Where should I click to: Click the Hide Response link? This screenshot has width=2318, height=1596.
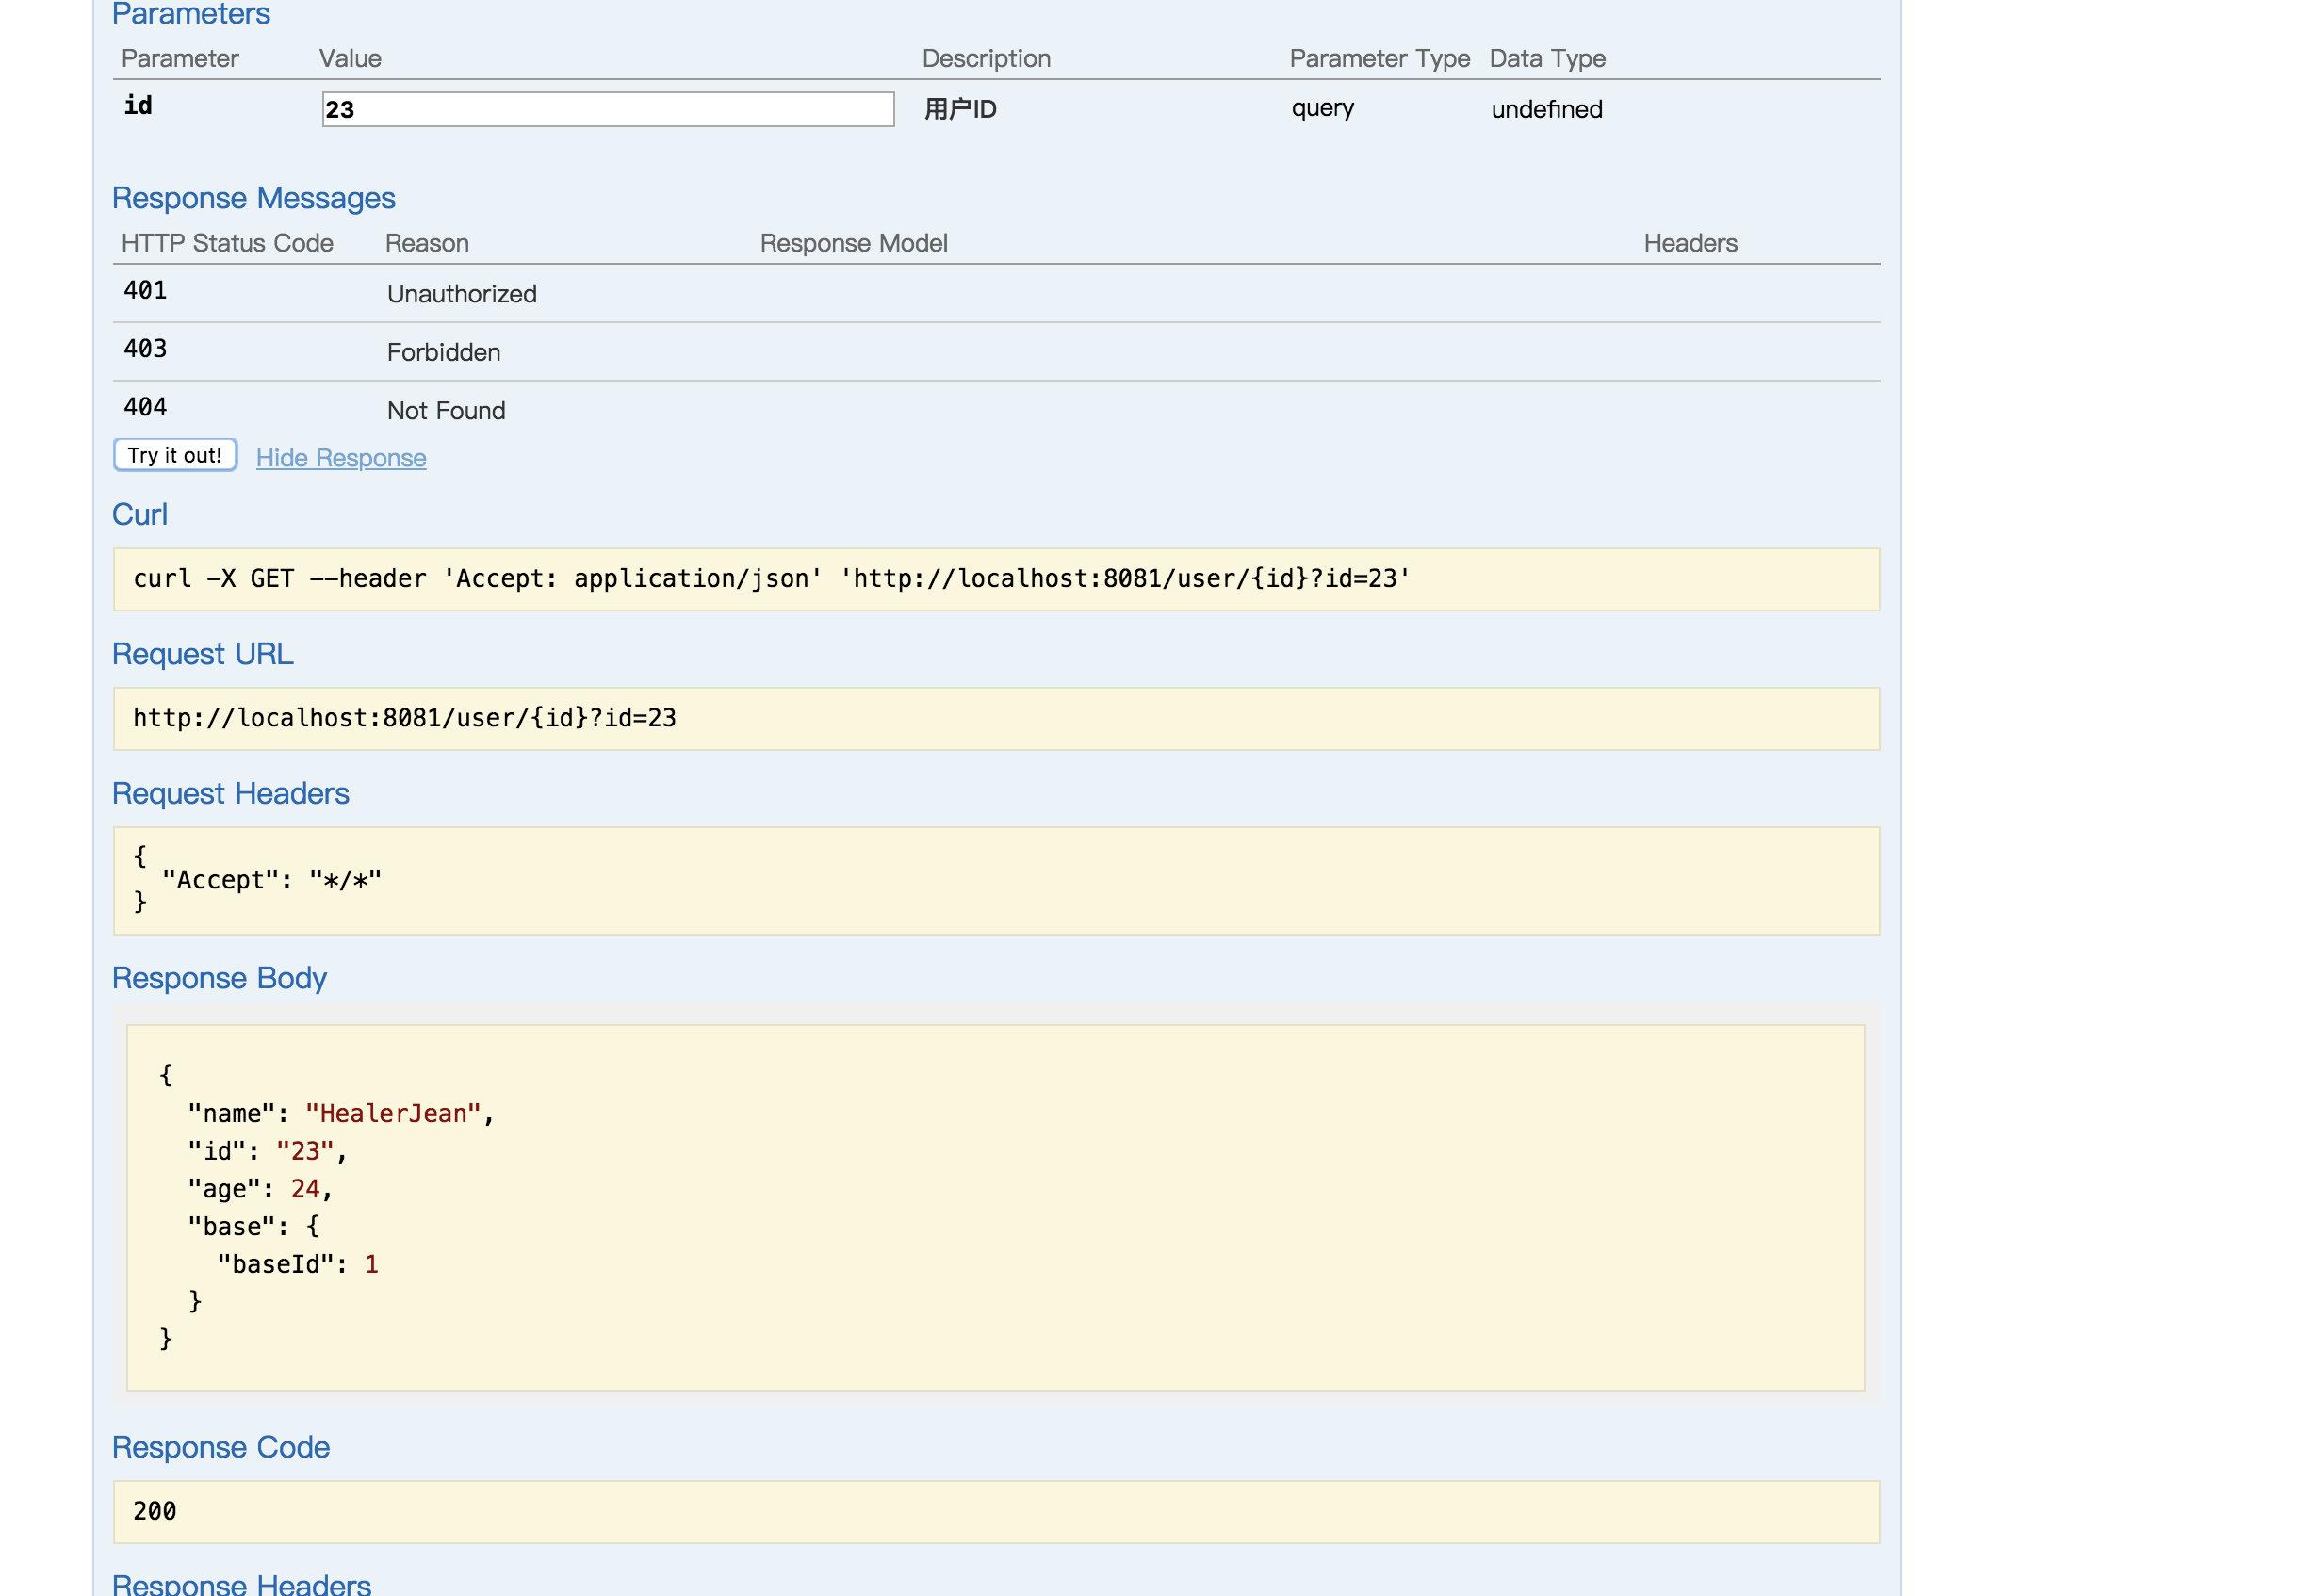340,458
